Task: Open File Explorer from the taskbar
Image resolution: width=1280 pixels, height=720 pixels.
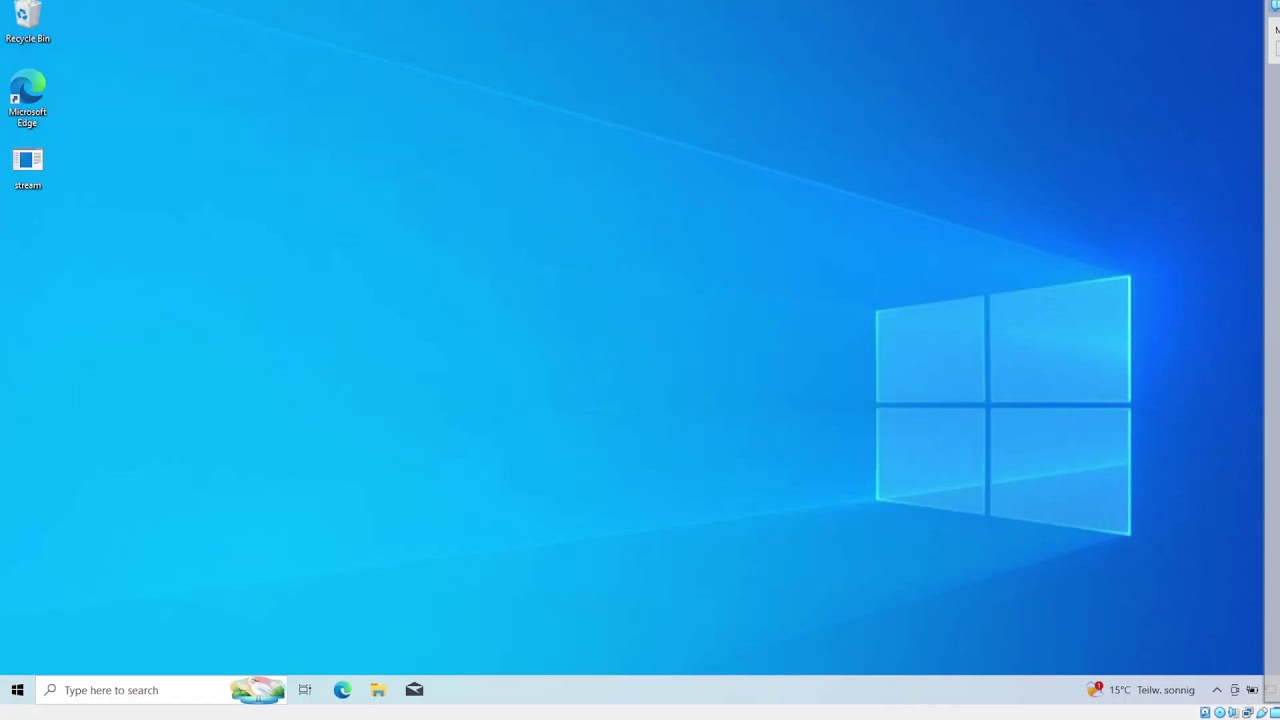Action: point(378,690)
